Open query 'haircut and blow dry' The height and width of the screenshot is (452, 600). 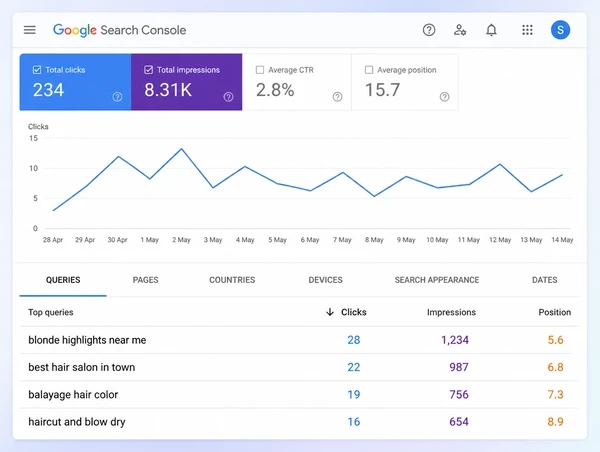coord(77,422)
